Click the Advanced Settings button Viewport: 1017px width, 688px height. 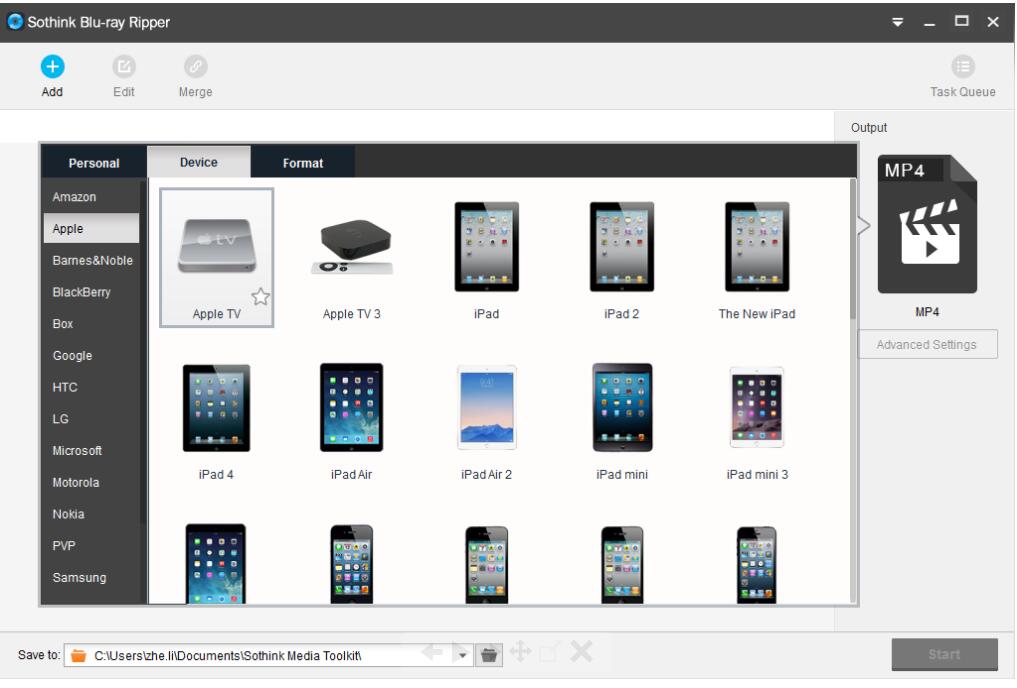pos(927,344)
